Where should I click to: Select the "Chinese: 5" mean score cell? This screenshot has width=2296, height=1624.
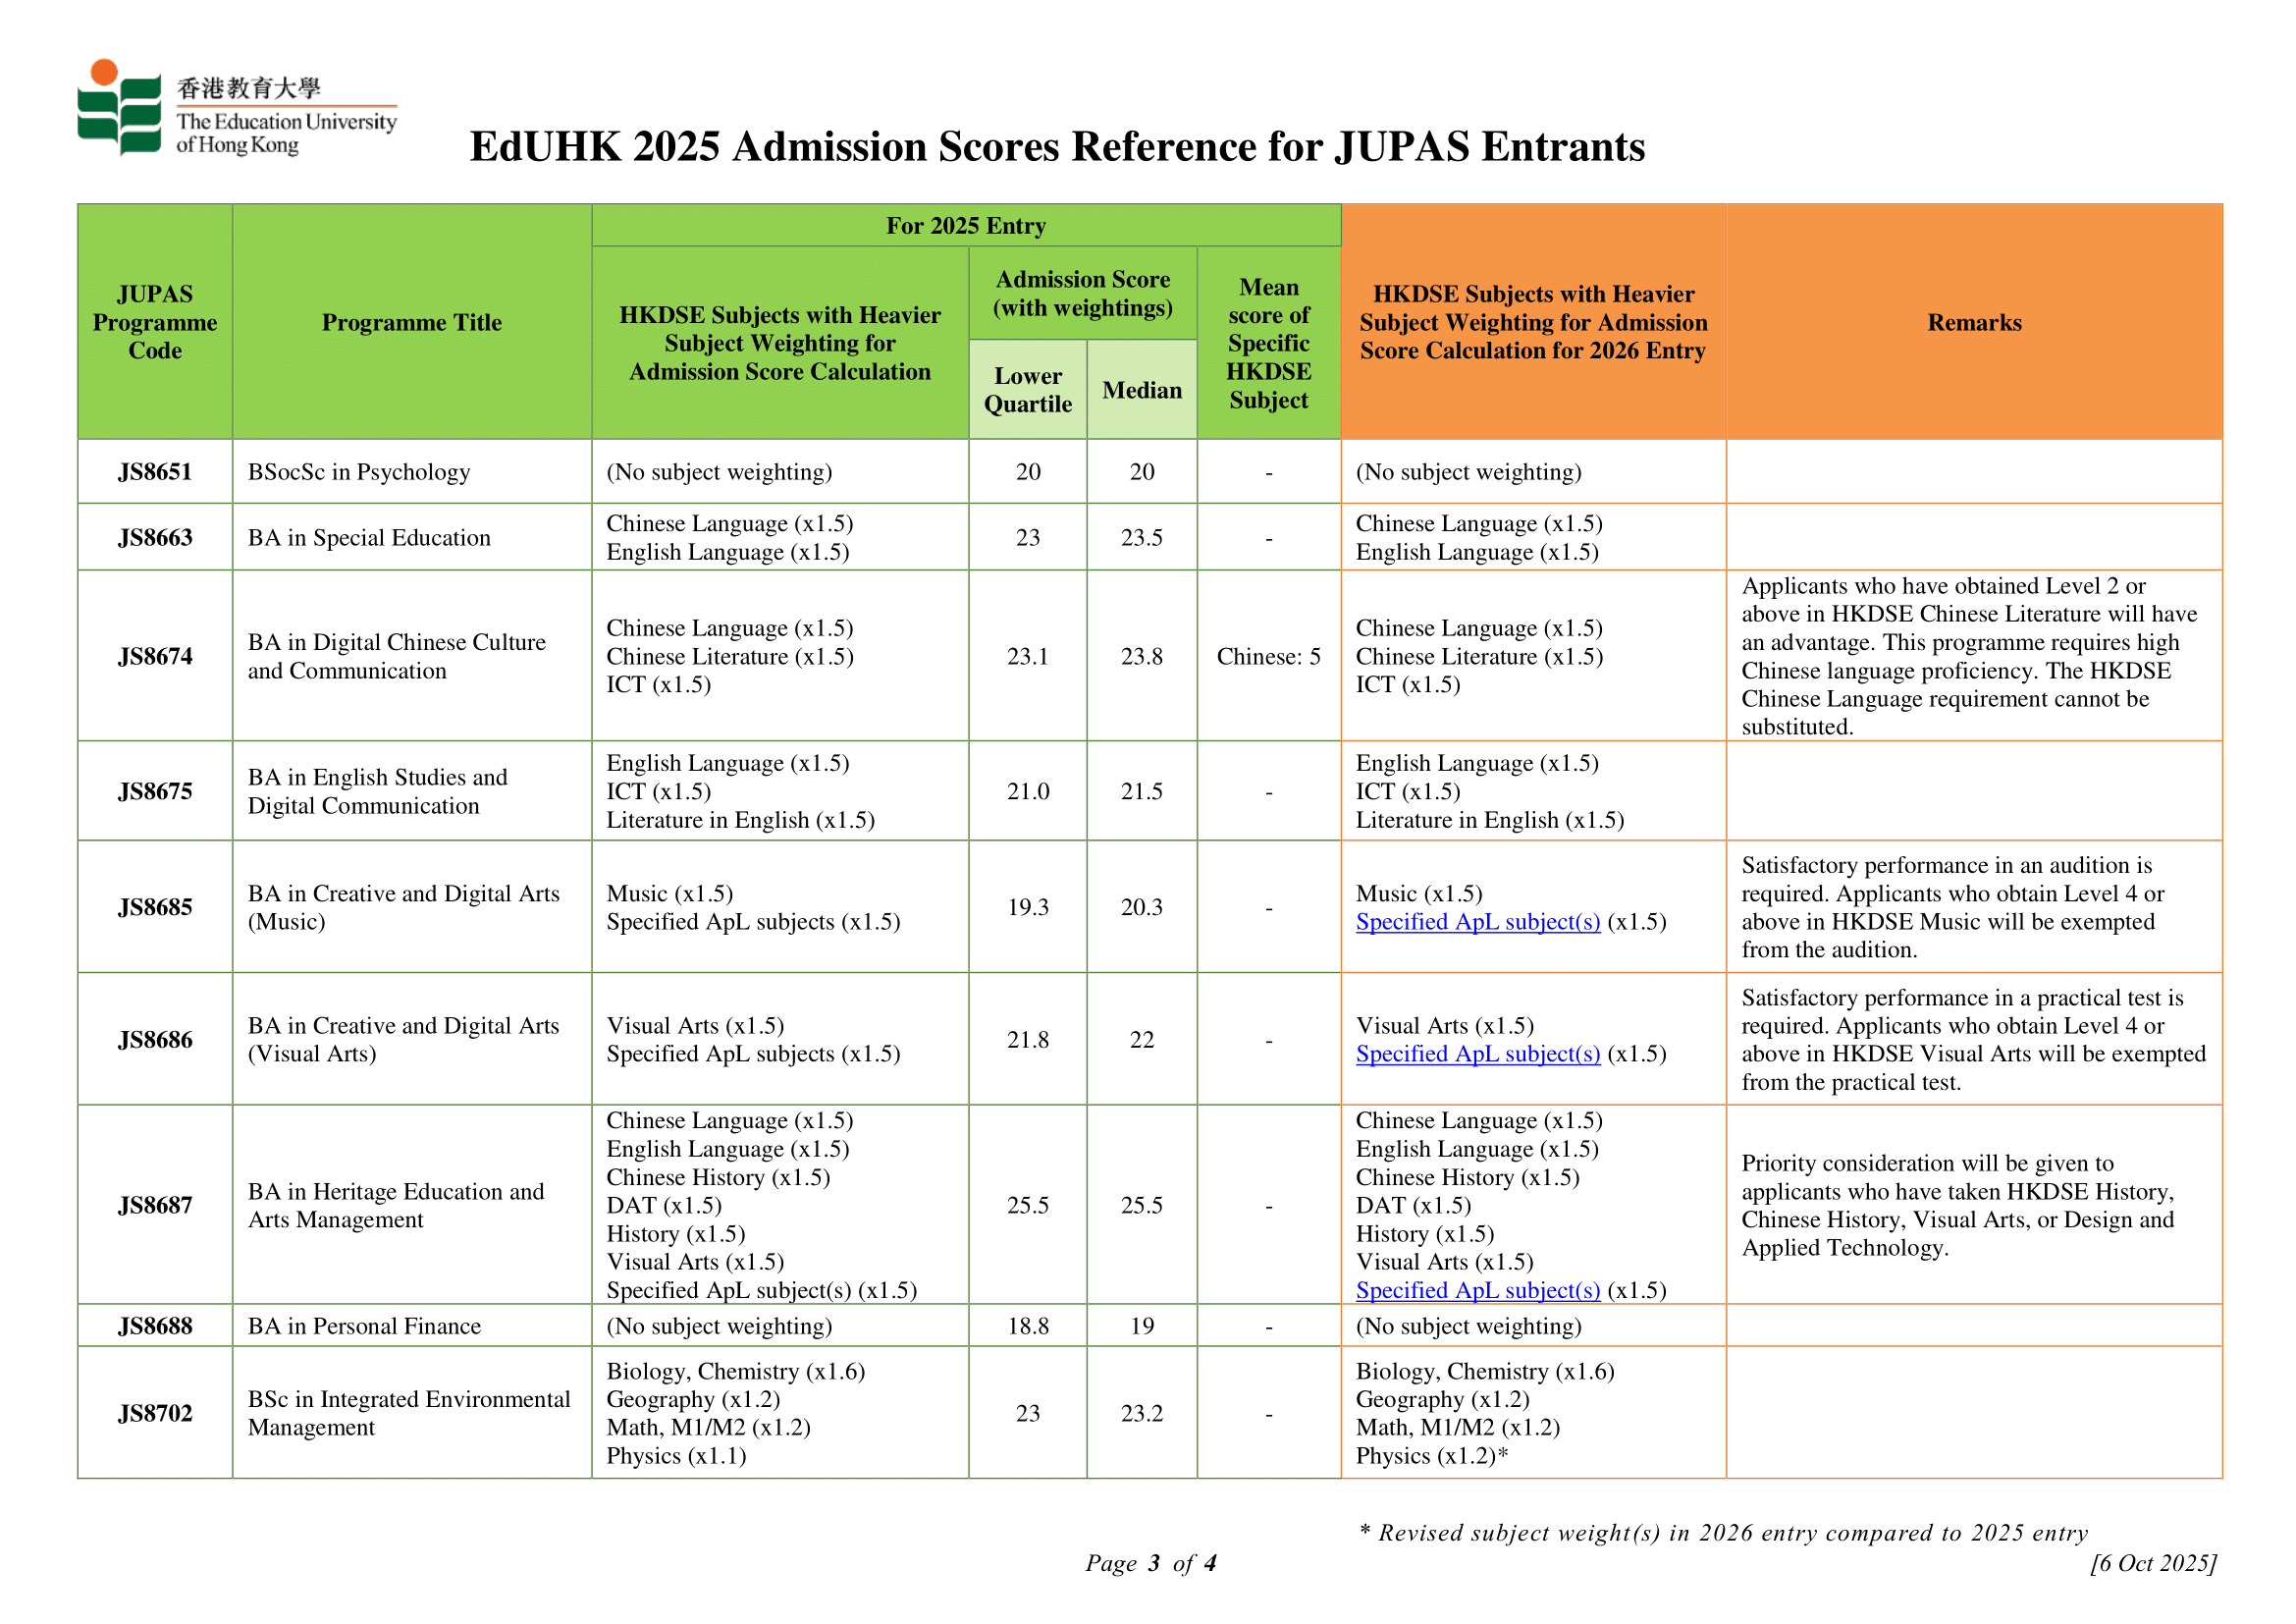pyautogui.click(x=1269, y=656)
